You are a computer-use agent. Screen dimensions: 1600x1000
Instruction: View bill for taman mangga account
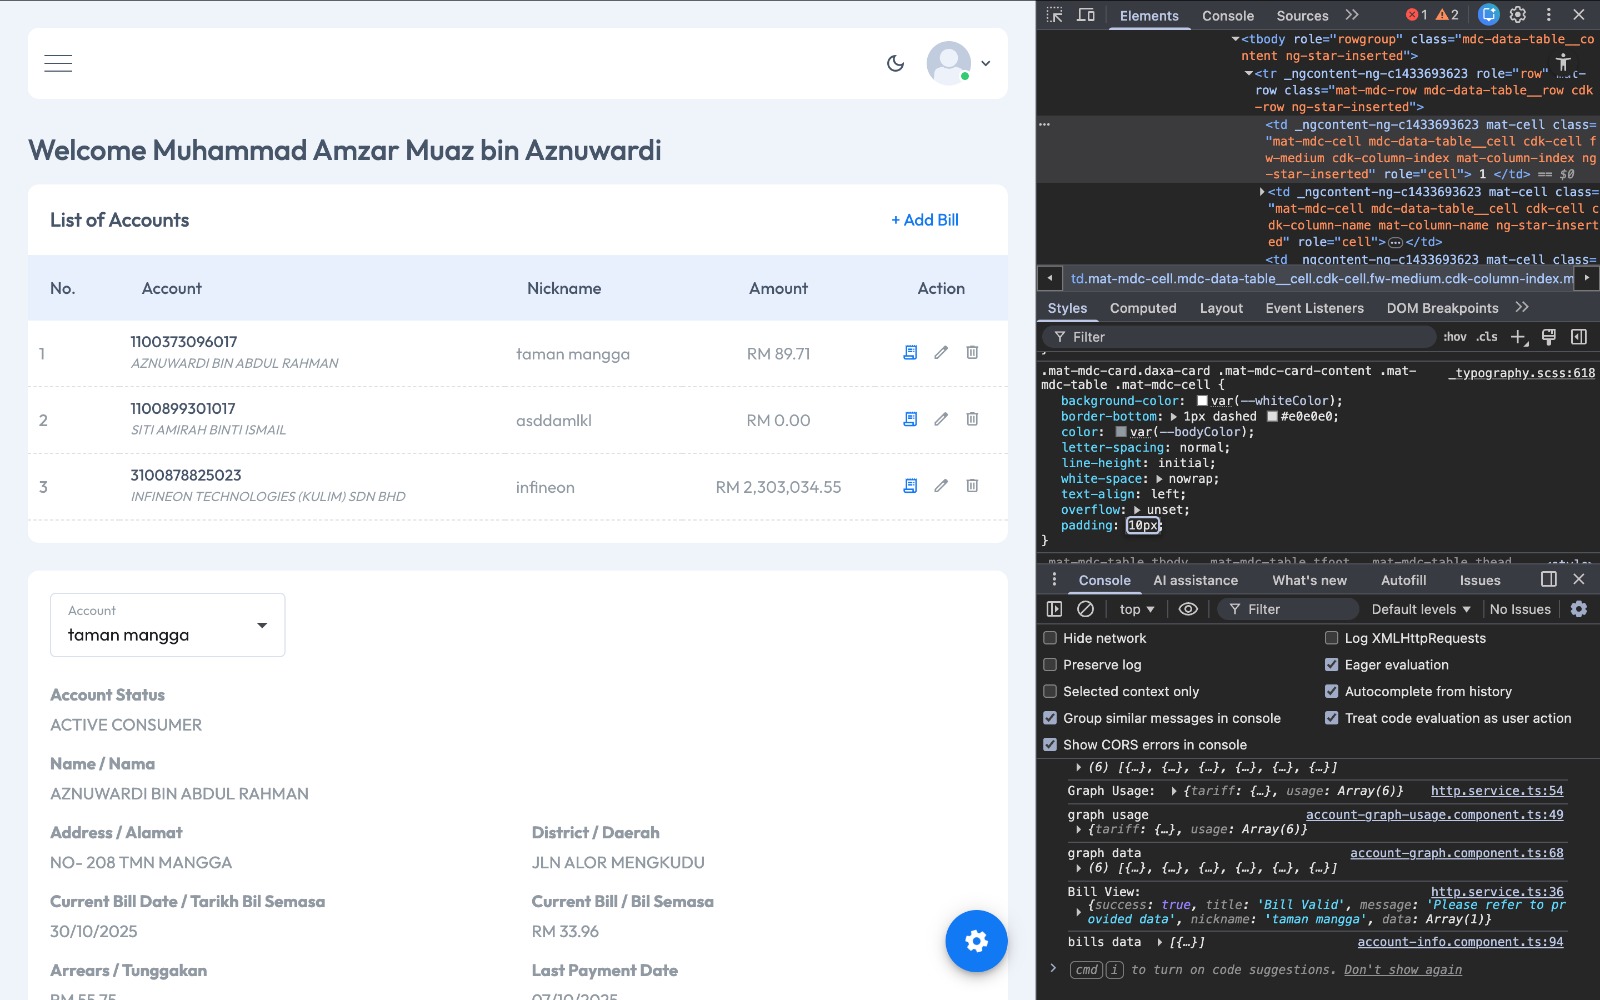tap(910, 352)
